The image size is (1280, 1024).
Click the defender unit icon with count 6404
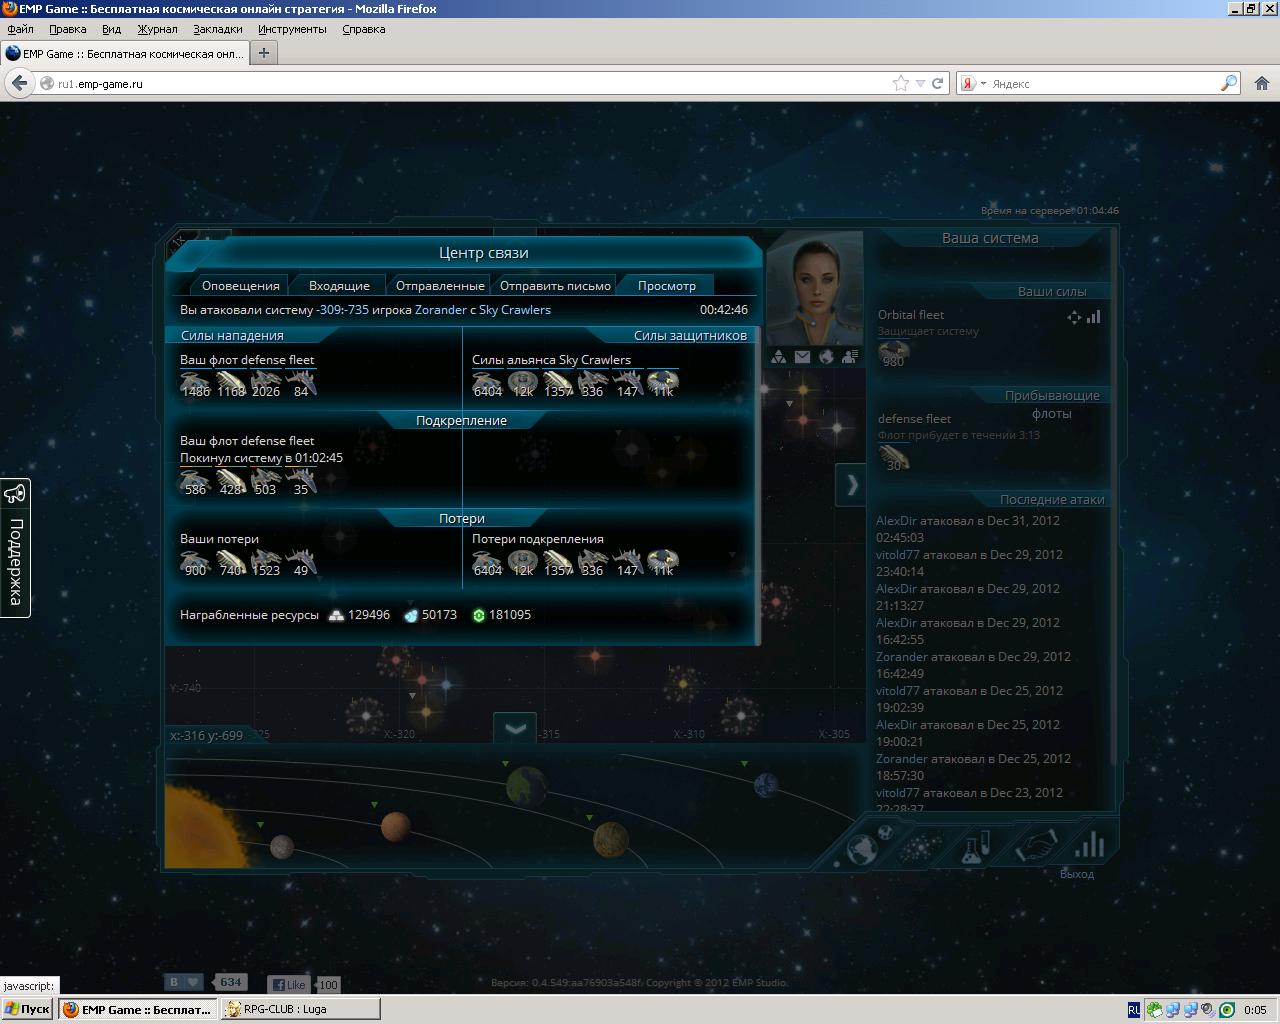coord(487,383)
